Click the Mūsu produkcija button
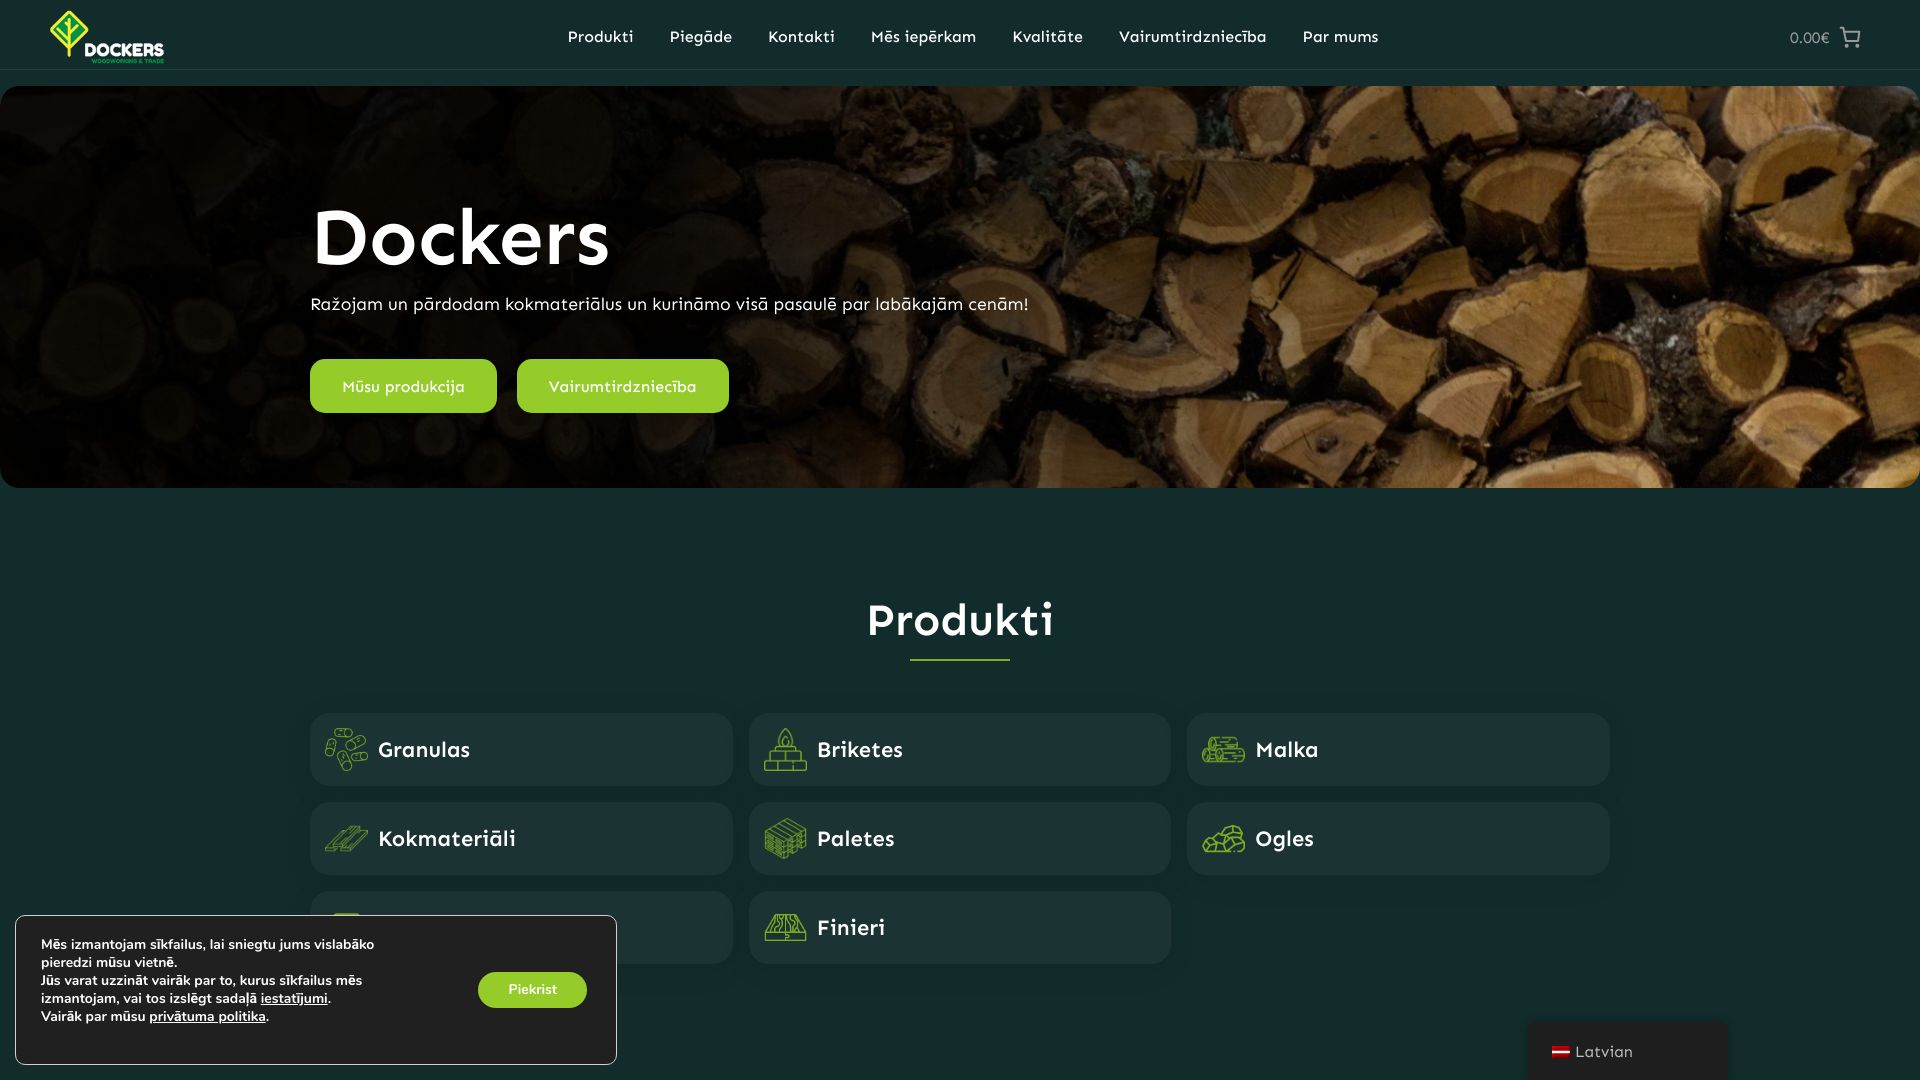The width and height of the screenshot is (1920, 1080). 403,386
